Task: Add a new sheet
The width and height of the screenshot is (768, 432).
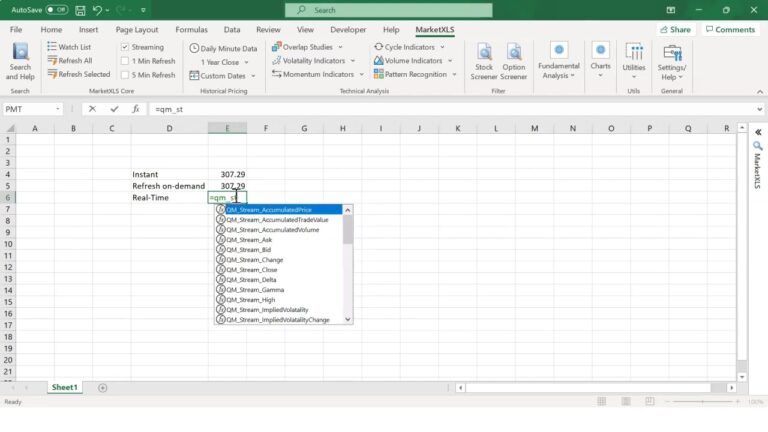Action: (x=102, y=387)
